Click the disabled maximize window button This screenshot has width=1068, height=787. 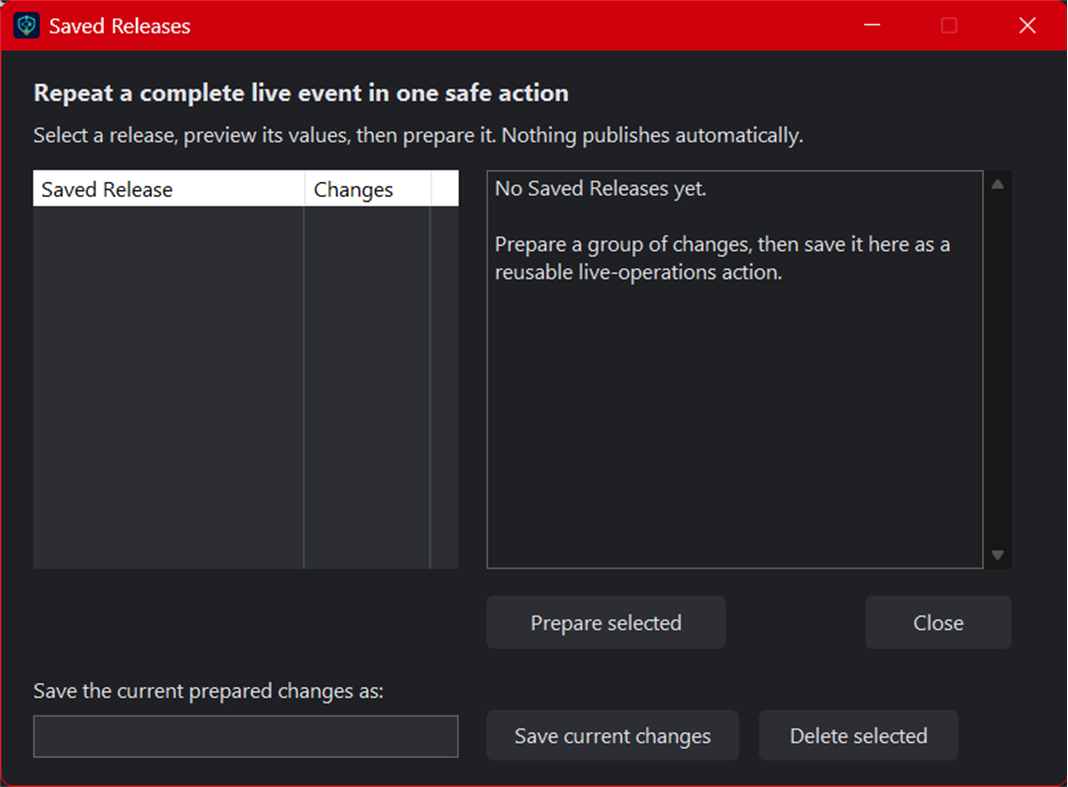point(949,25)
